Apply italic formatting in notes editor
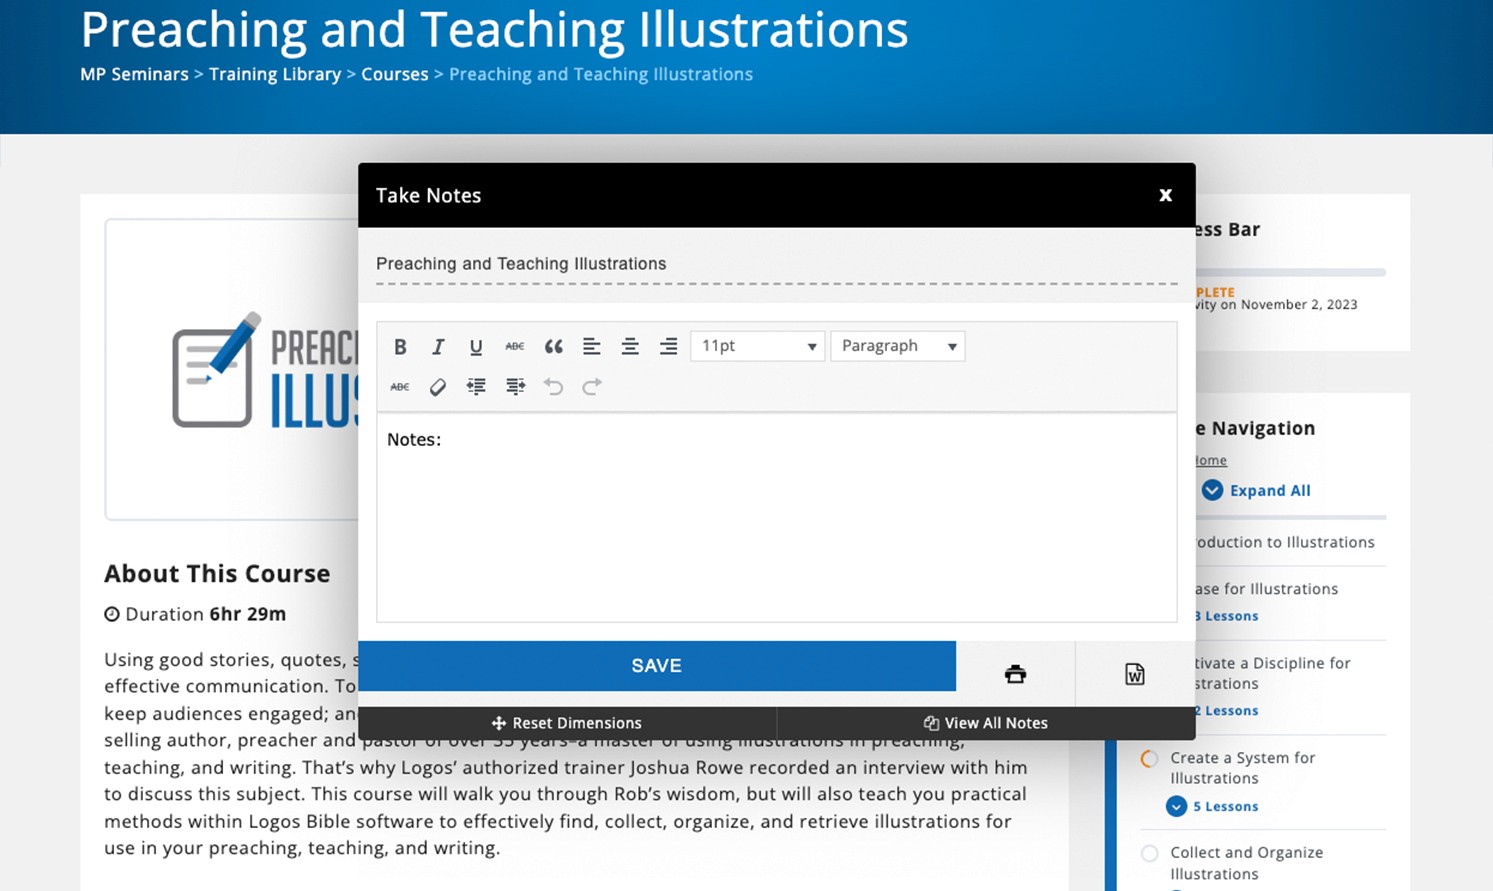 [438, 346]
